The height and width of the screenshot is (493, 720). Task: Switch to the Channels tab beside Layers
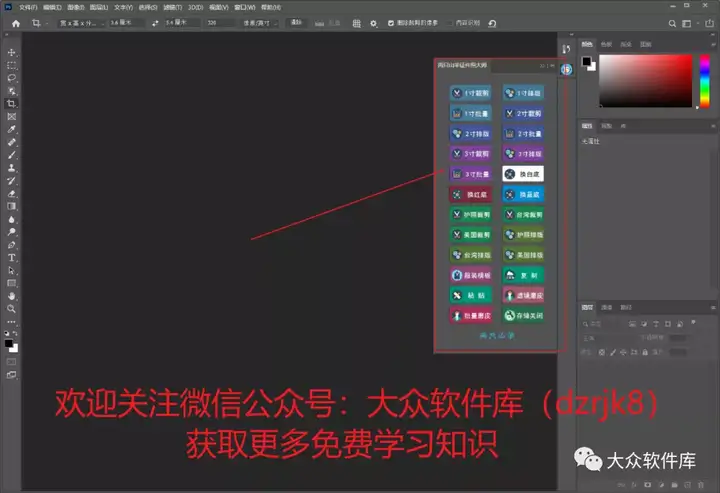(607, 308)
